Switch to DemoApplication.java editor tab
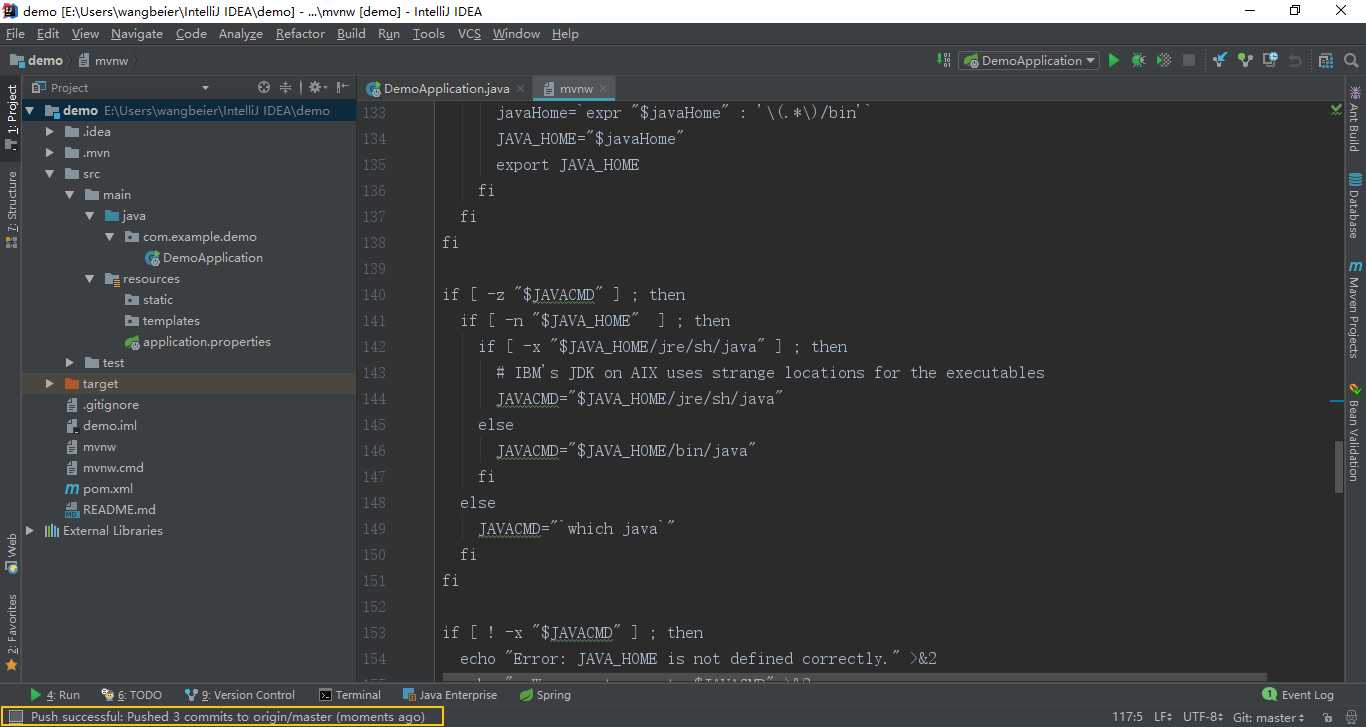 [446, 88]
